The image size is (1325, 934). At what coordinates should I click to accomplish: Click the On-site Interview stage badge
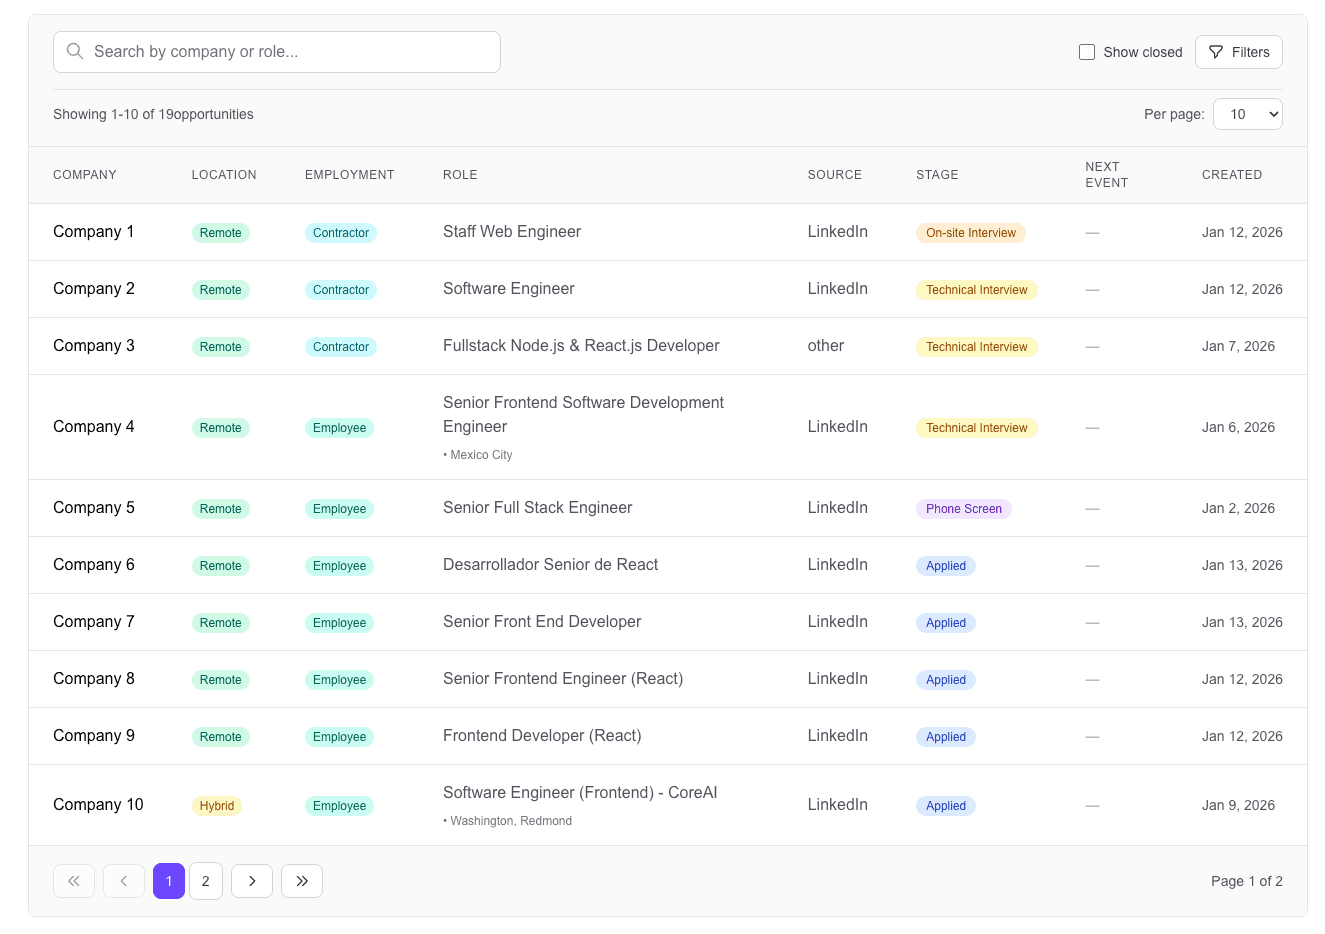click(x=970, y=233)
